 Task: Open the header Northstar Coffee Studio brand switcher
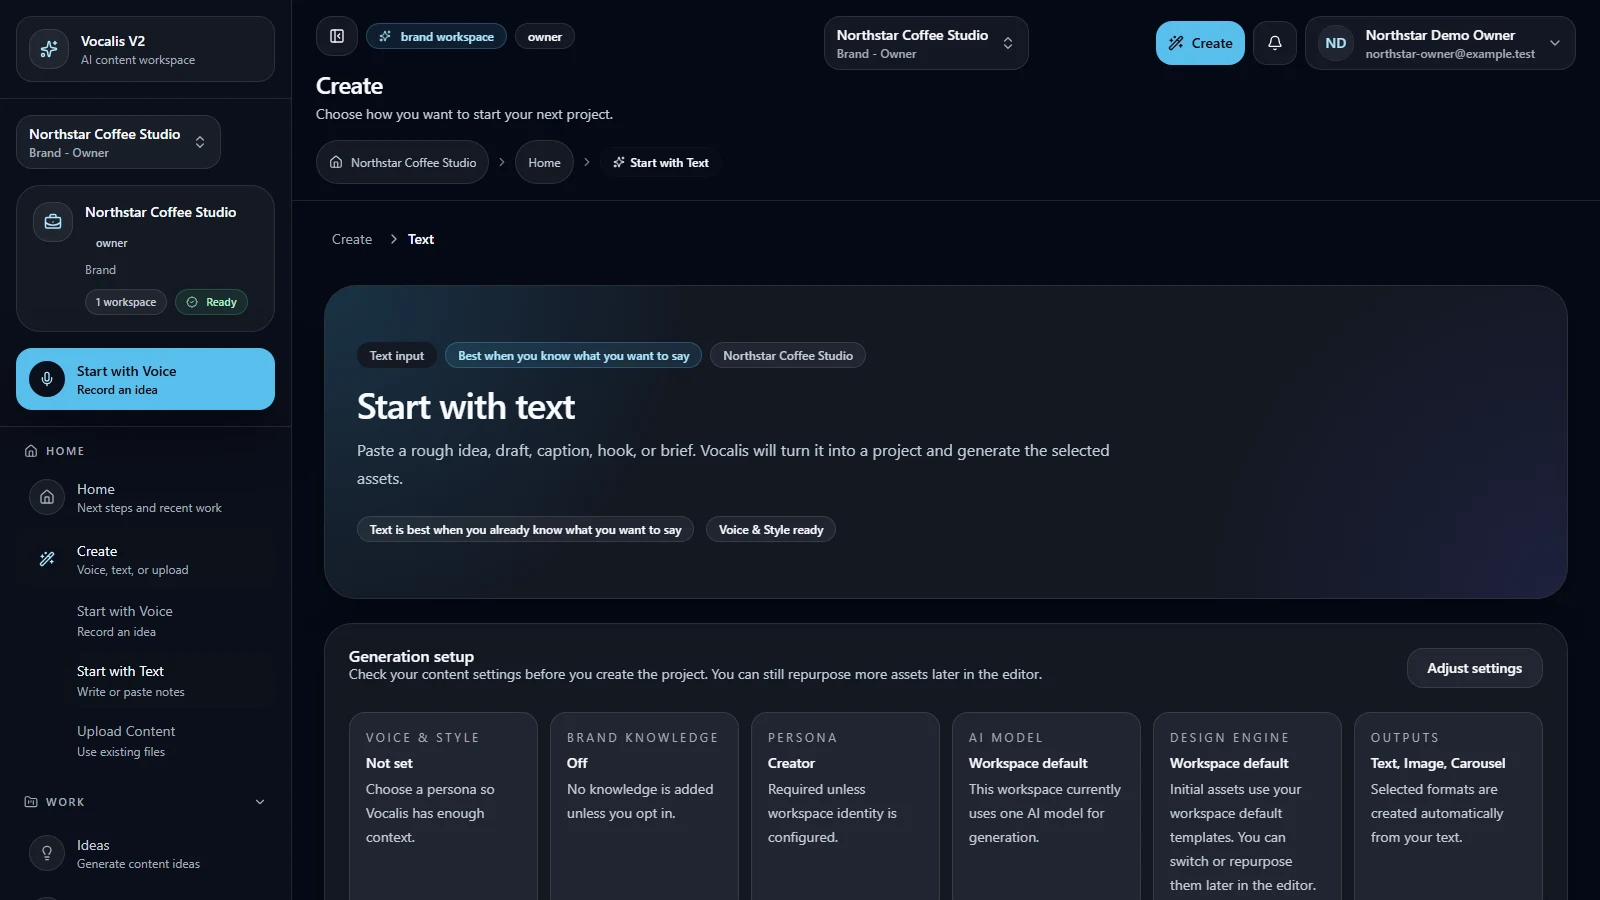coord(926,43)
